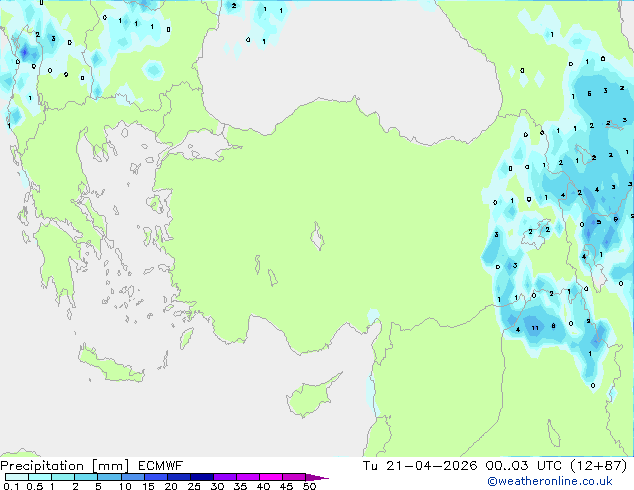This screenshot has width=634, height=490.
Task: Click the "11" precipitation value on the map
Action: point(535,328)
